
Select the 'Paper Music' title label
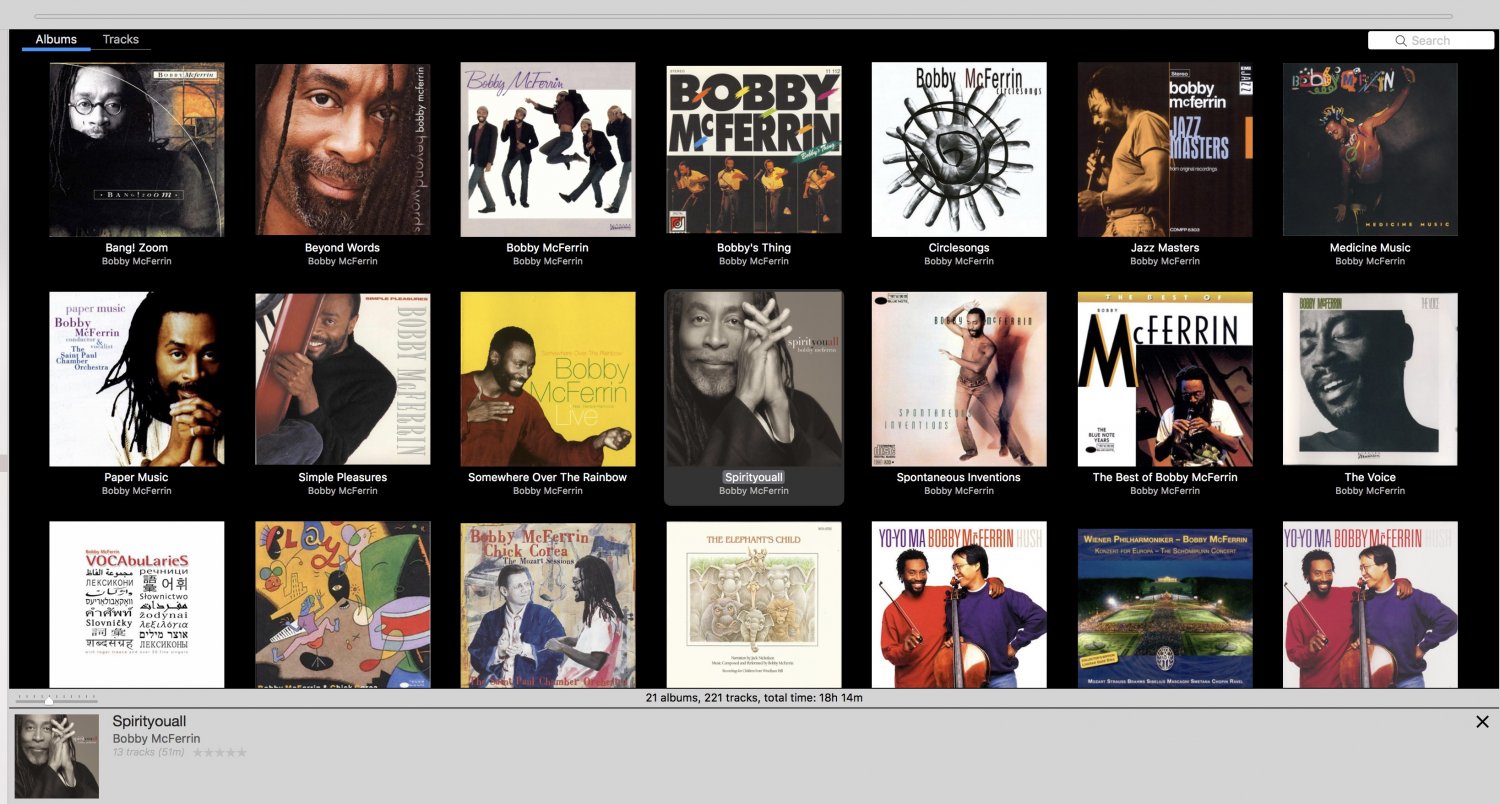click(x=137, y=477)
